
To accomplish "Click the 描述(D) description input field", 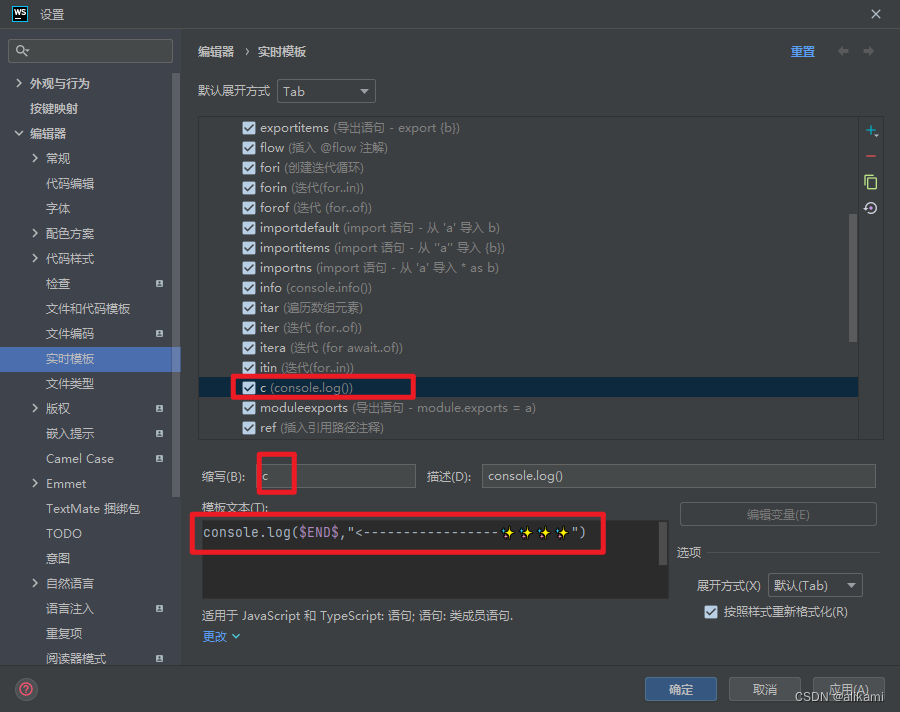I will tap(678, 475).
